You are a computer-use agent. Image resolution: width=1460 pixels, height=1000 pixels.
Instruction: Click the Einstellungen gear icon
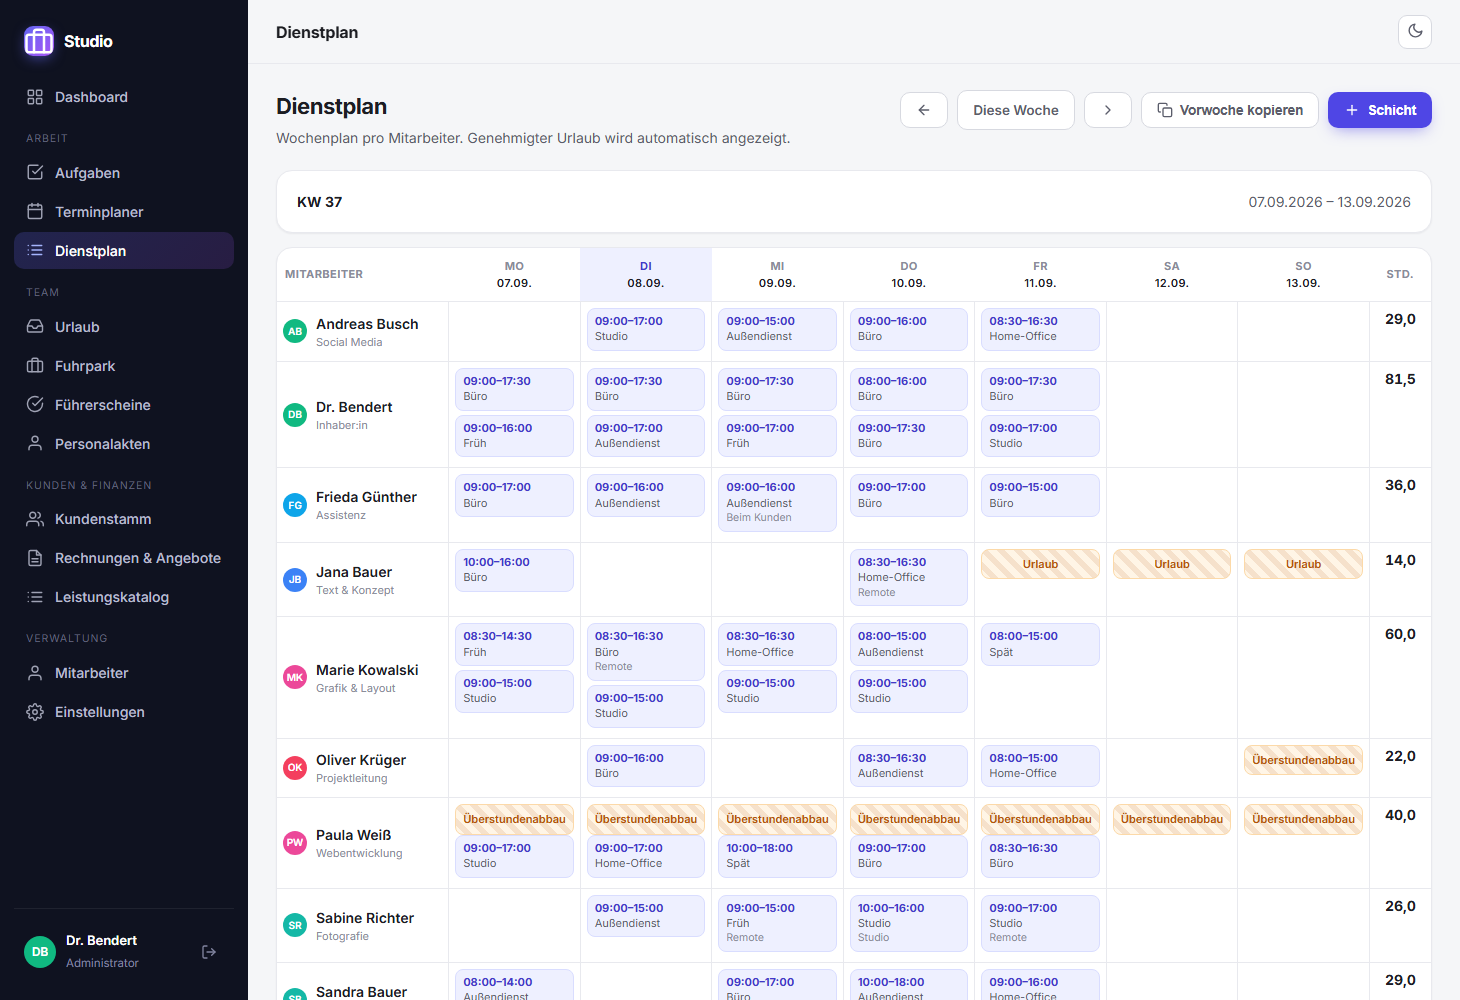coord(35,712)
